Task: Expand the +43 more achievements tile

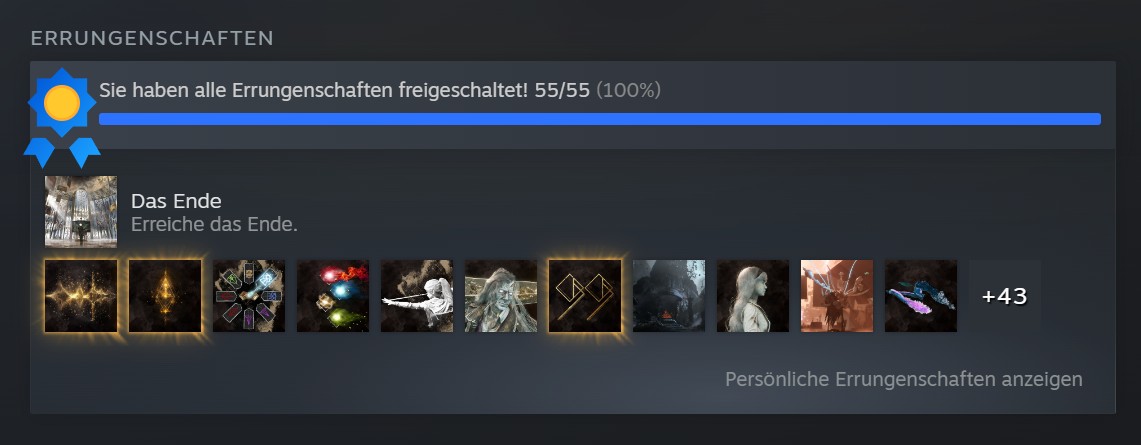Action: coord(1005,296)
